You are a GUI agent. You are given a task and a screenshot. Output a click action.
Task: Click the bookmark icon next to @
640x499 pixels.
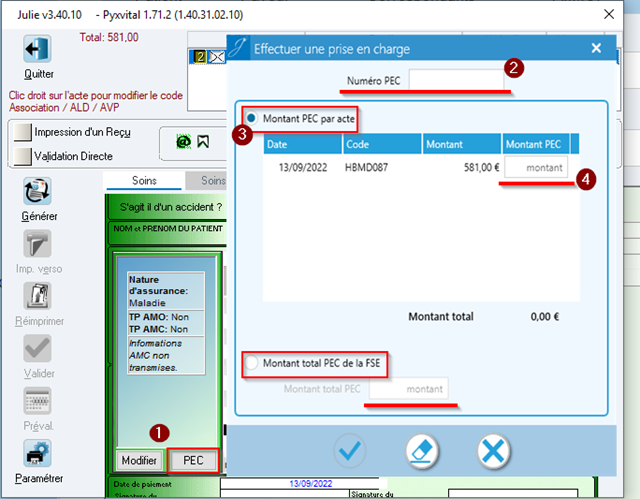pos(203,142)
